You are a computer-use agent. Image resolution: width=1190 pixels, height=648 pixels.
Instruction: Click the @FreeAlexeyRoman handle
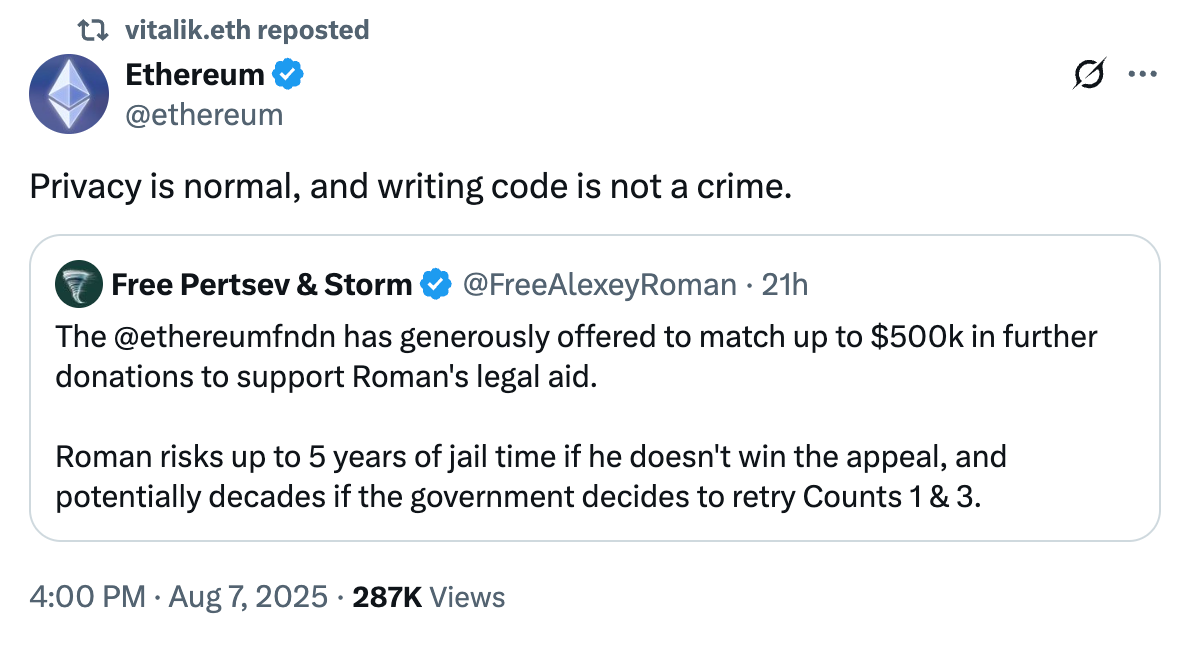point(598,285)
